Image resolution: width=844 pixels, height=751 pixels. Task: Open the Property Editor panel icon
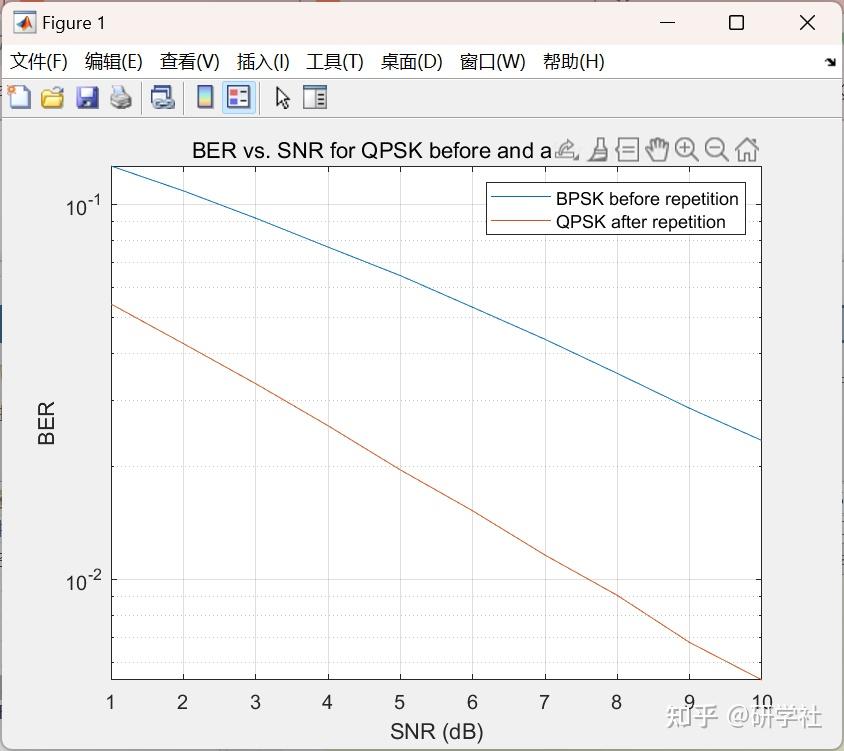tap(316, 97)
